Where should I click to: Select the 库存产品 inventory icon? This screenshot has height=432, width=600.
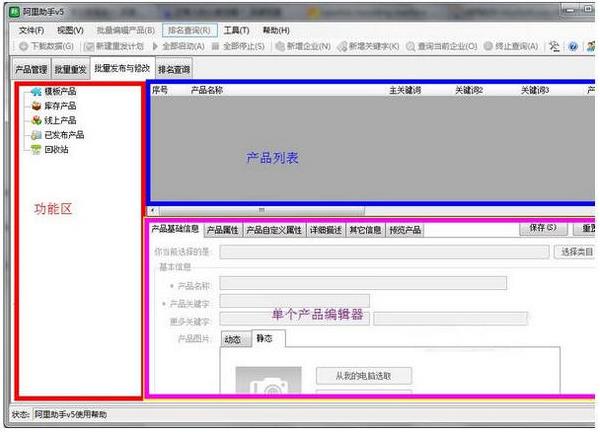(36, 106)
